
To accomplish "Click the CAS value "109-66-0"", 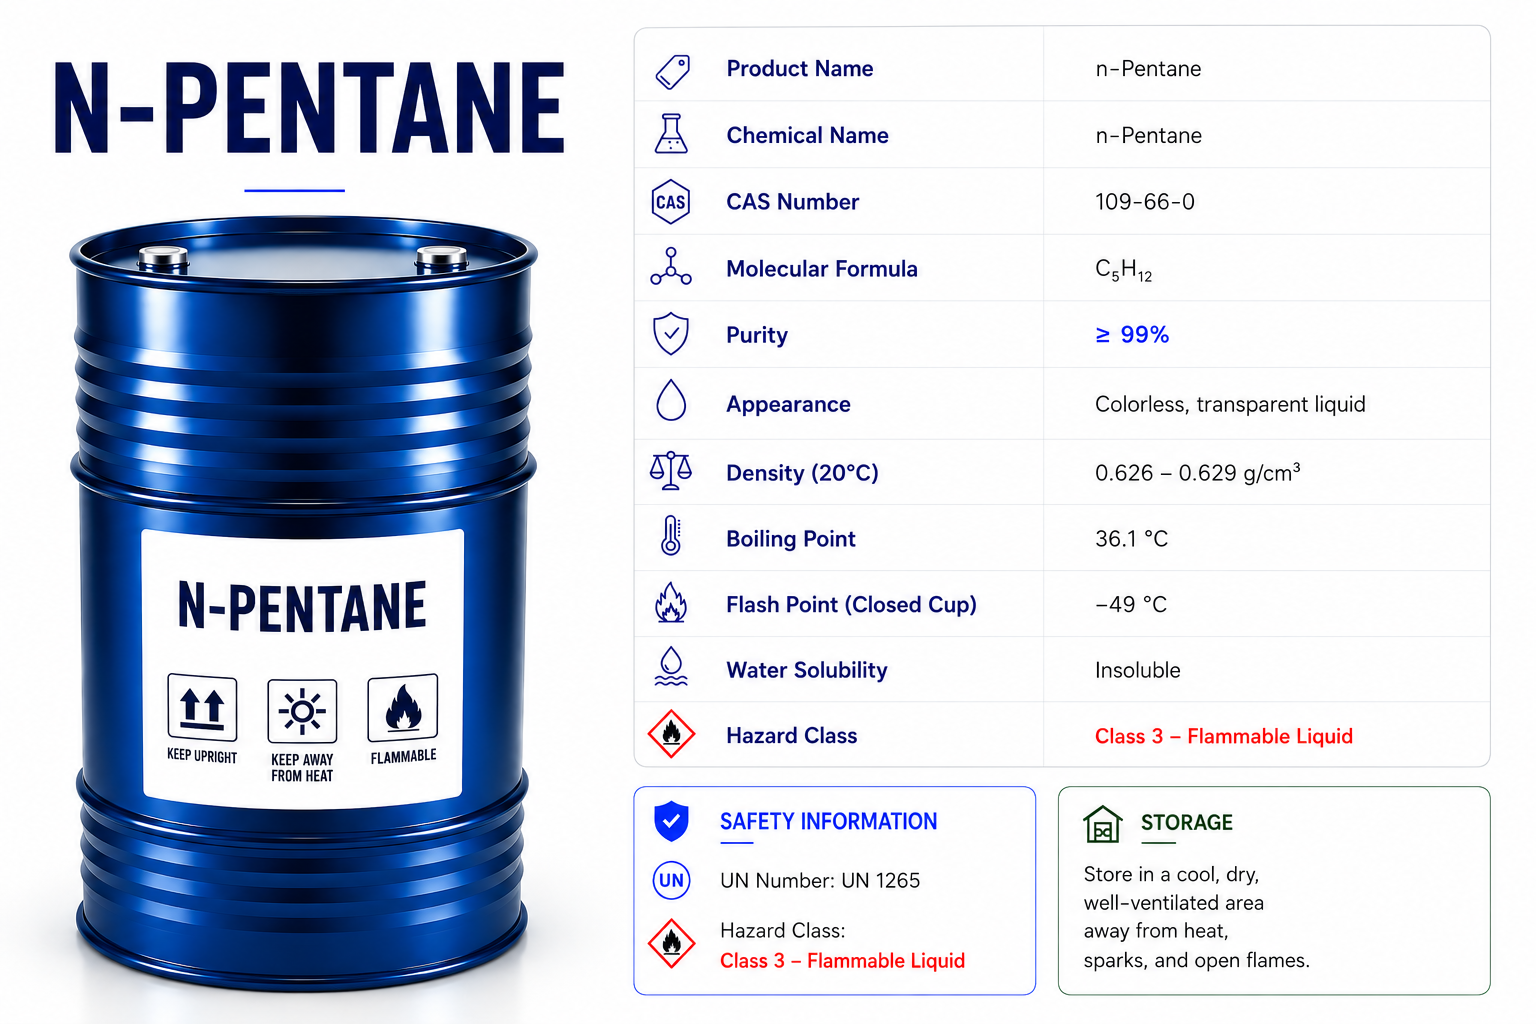I will 1145,202.
